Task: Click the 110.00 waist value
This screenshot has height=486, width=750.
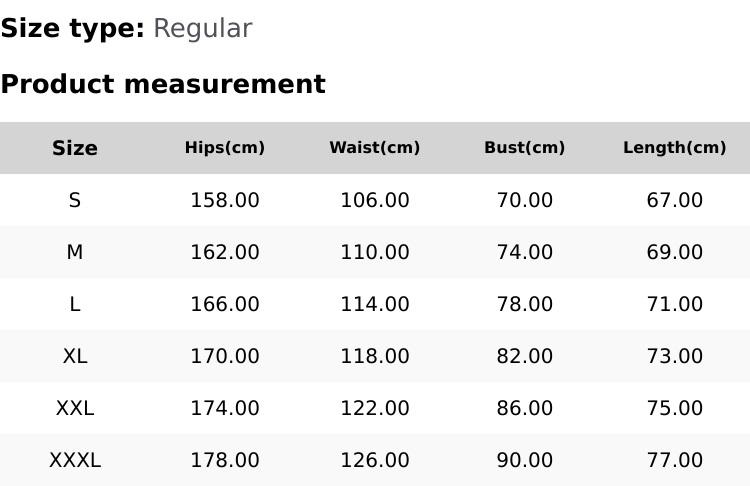Action: [375, 252]
